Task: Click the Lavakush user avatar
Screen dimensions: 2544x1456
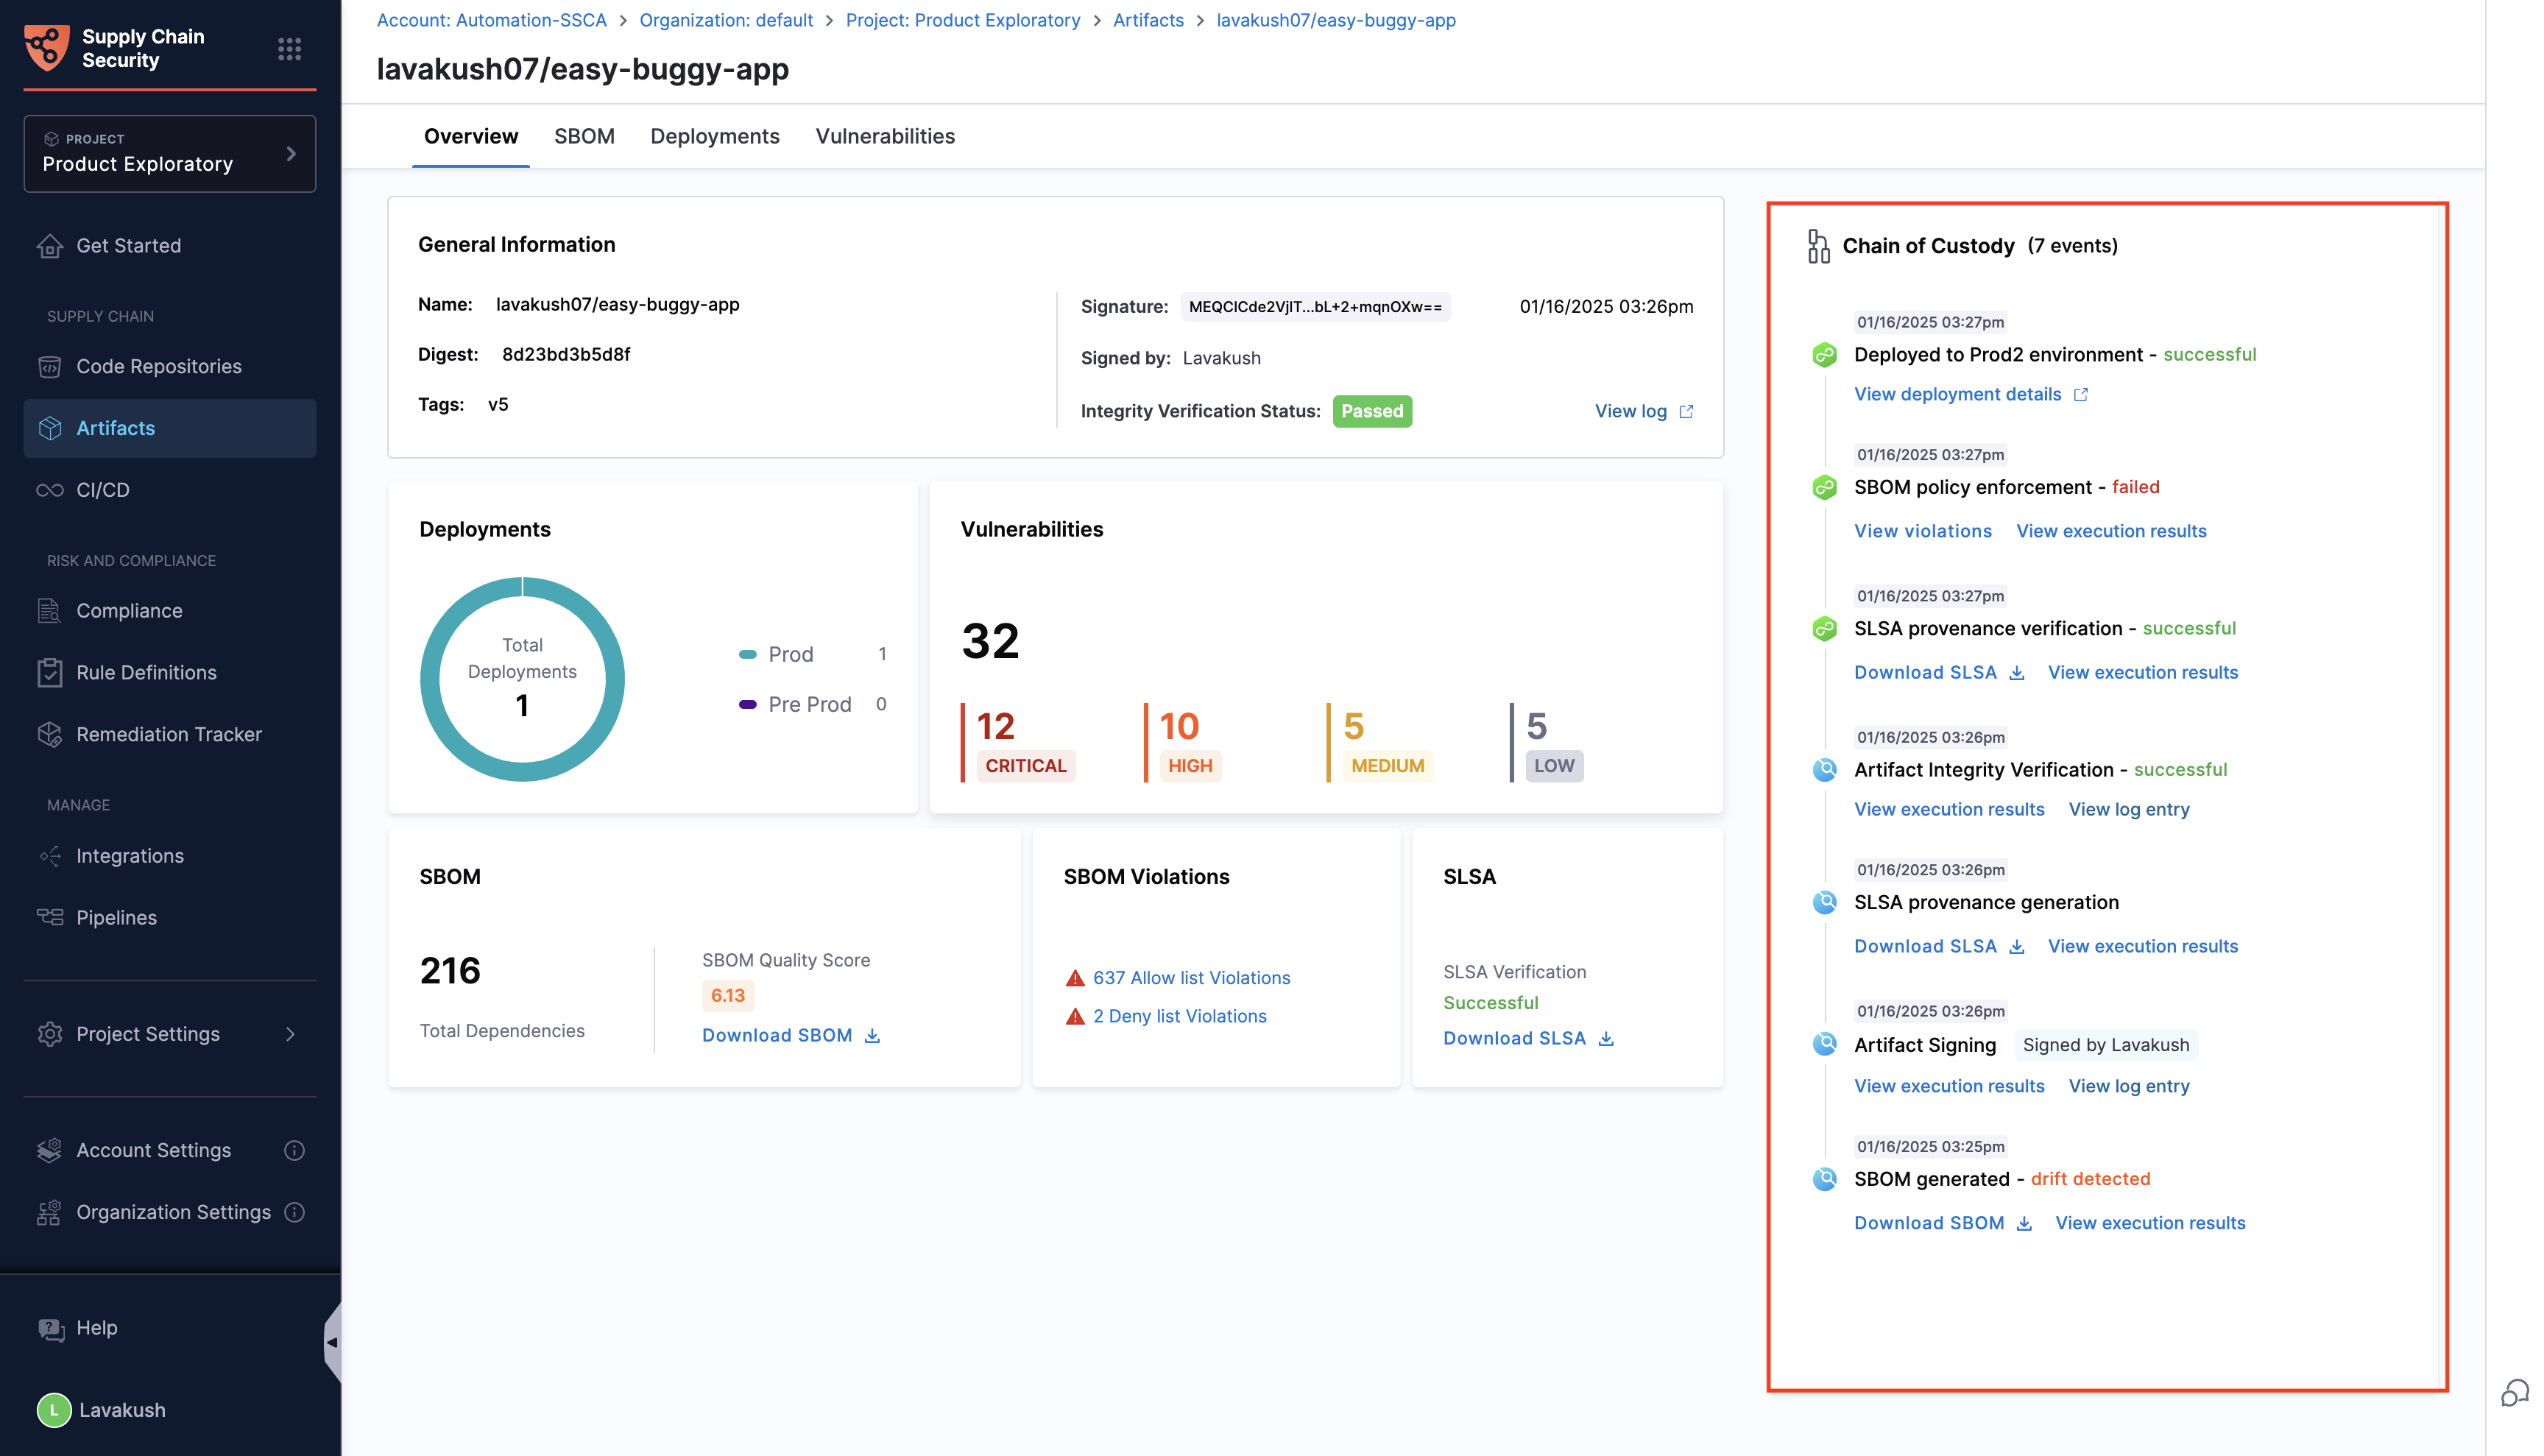Action: [x=54, y=1410]
